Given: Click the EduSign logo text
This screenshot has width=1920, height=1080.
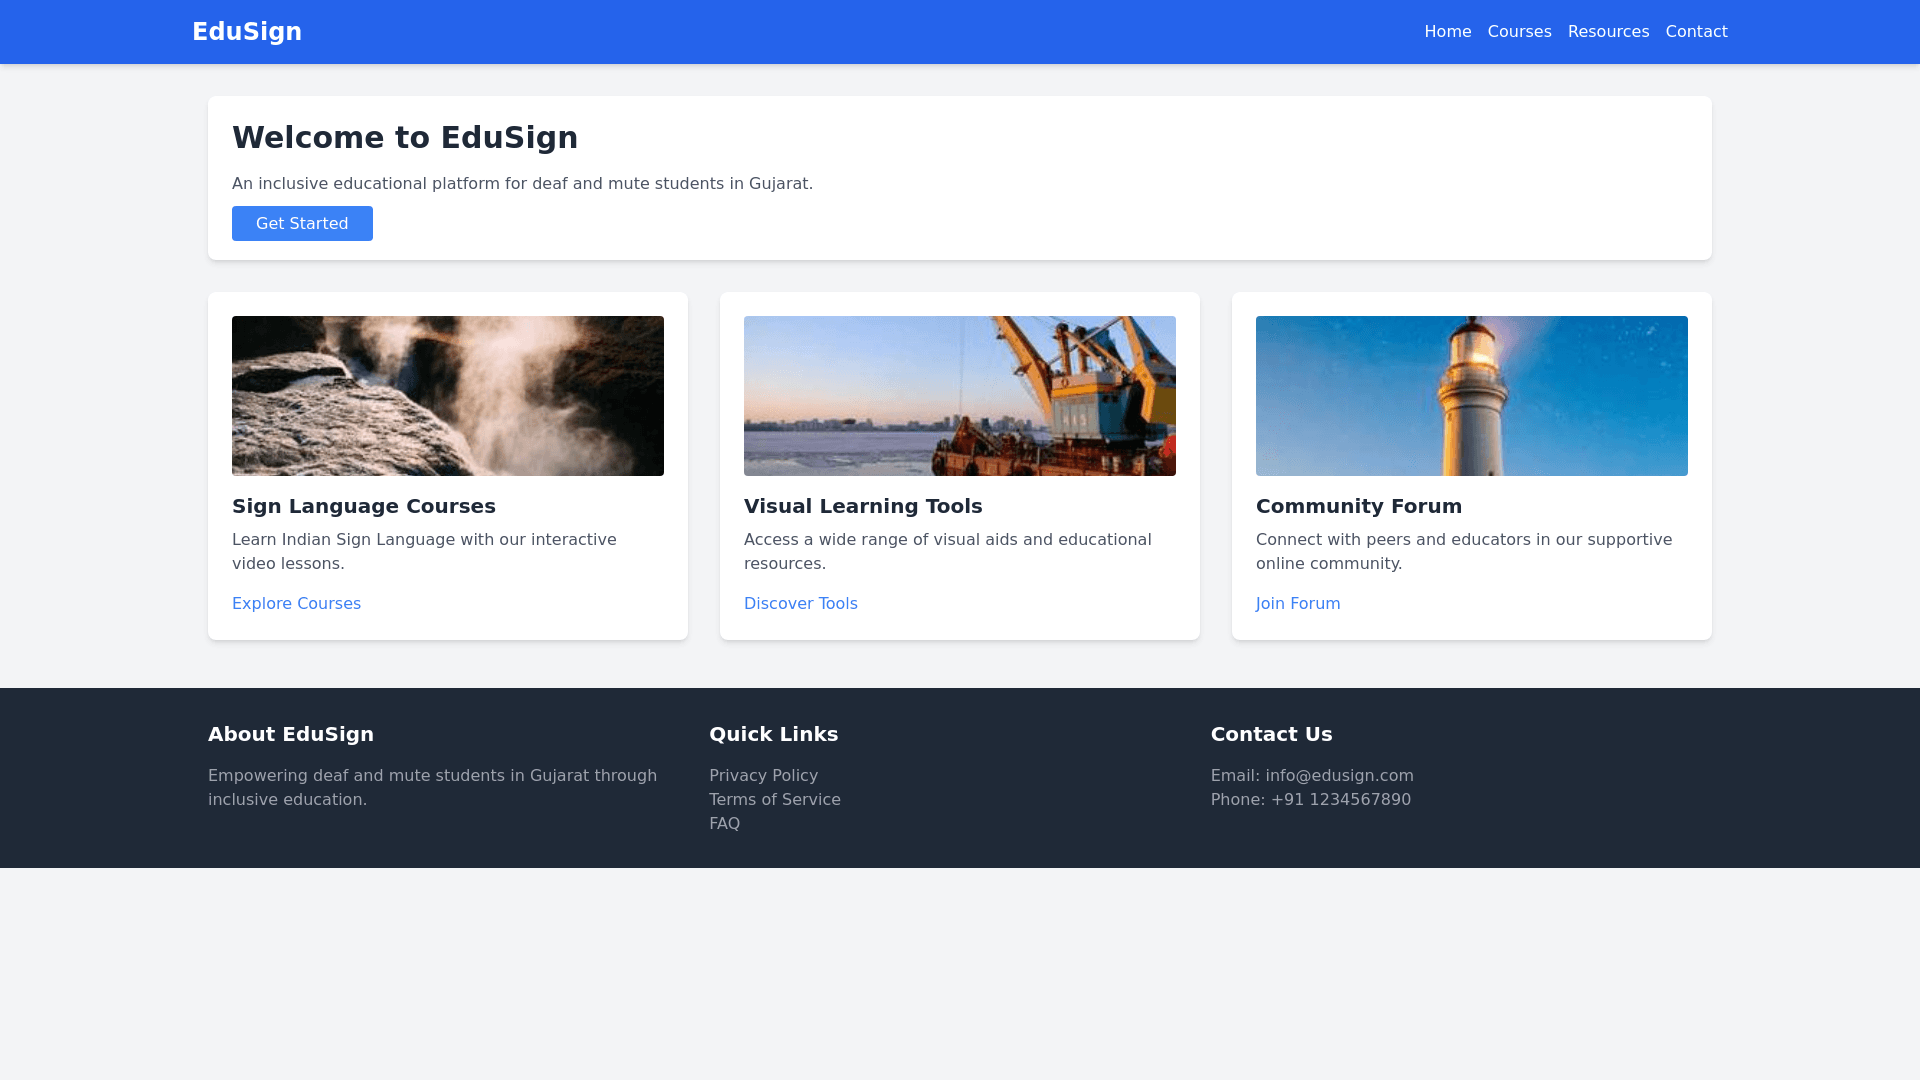Looking at the screenshot, I should (x=247, y=32).
